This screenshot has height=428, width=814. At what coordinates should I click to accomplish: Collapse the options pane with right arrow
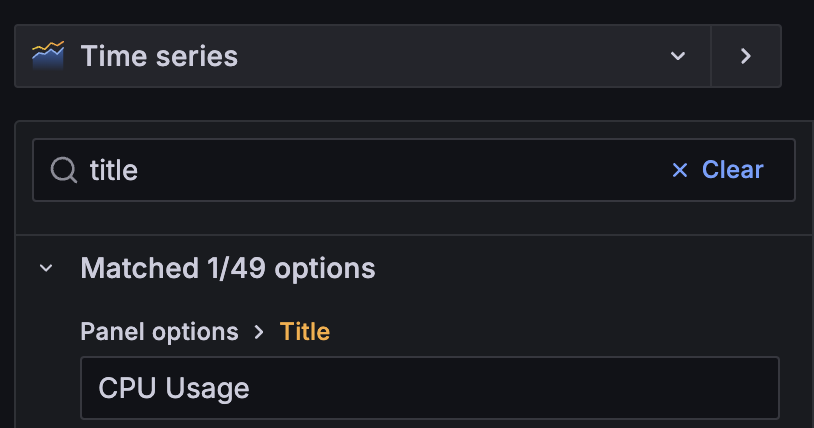[x=745, y=56]
